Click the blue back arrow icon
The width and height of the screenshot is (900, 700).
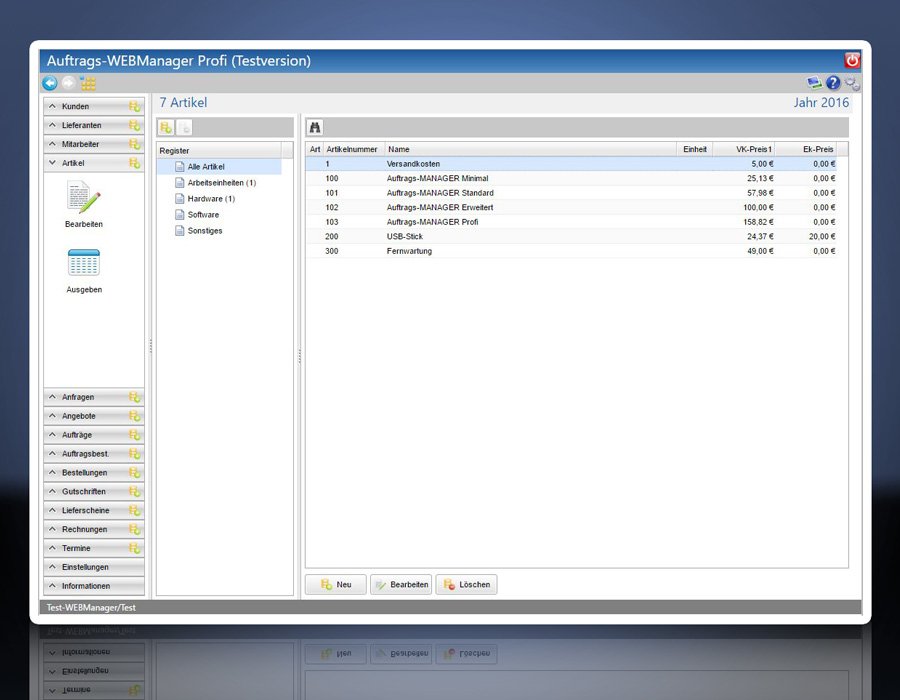pos(50,83)
